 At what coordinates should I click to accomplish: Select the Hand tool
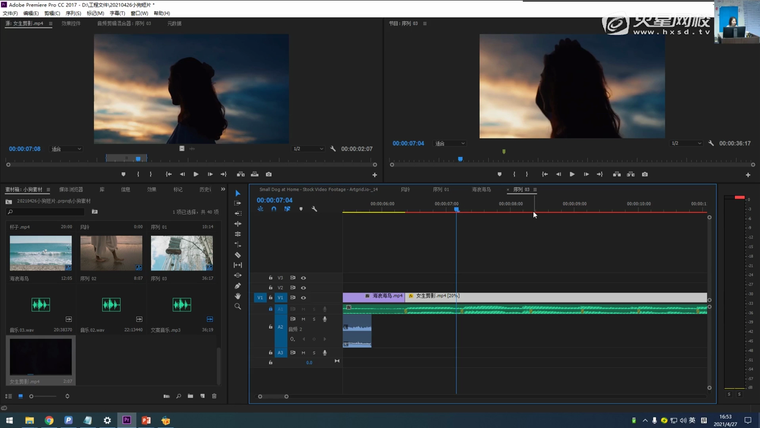pos(238,296)
